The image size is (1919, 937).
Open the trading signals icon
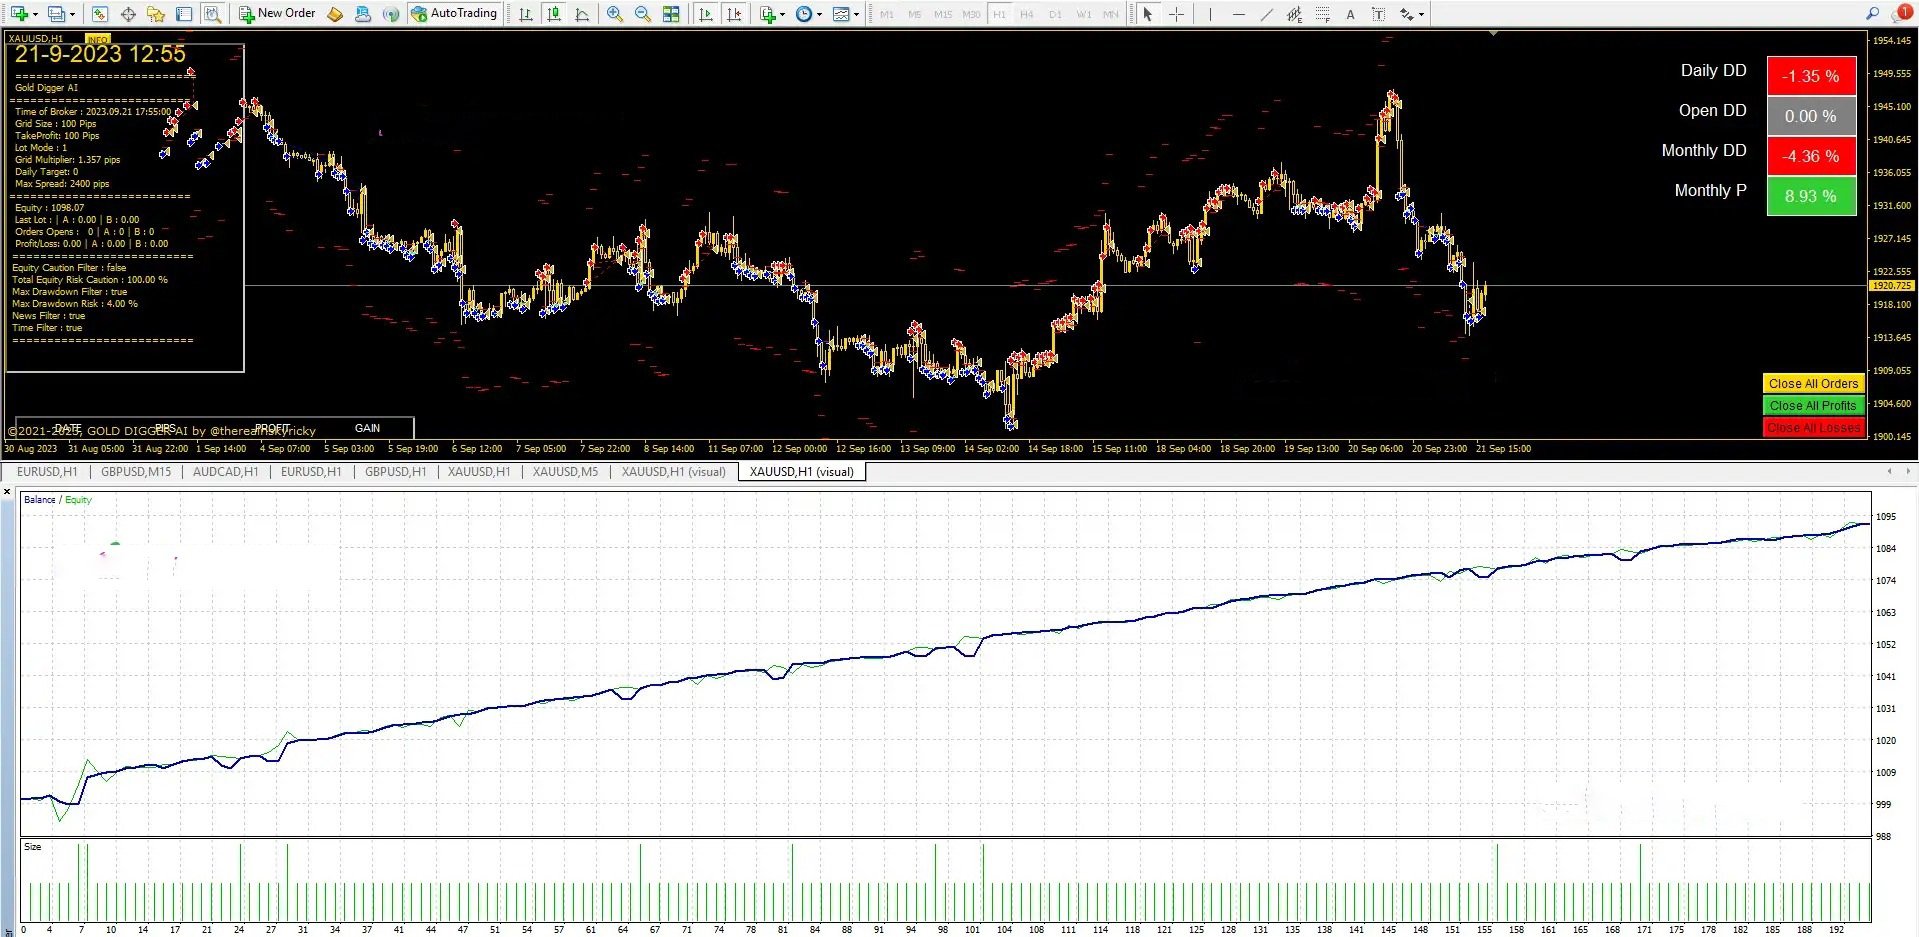coord(391,14)
